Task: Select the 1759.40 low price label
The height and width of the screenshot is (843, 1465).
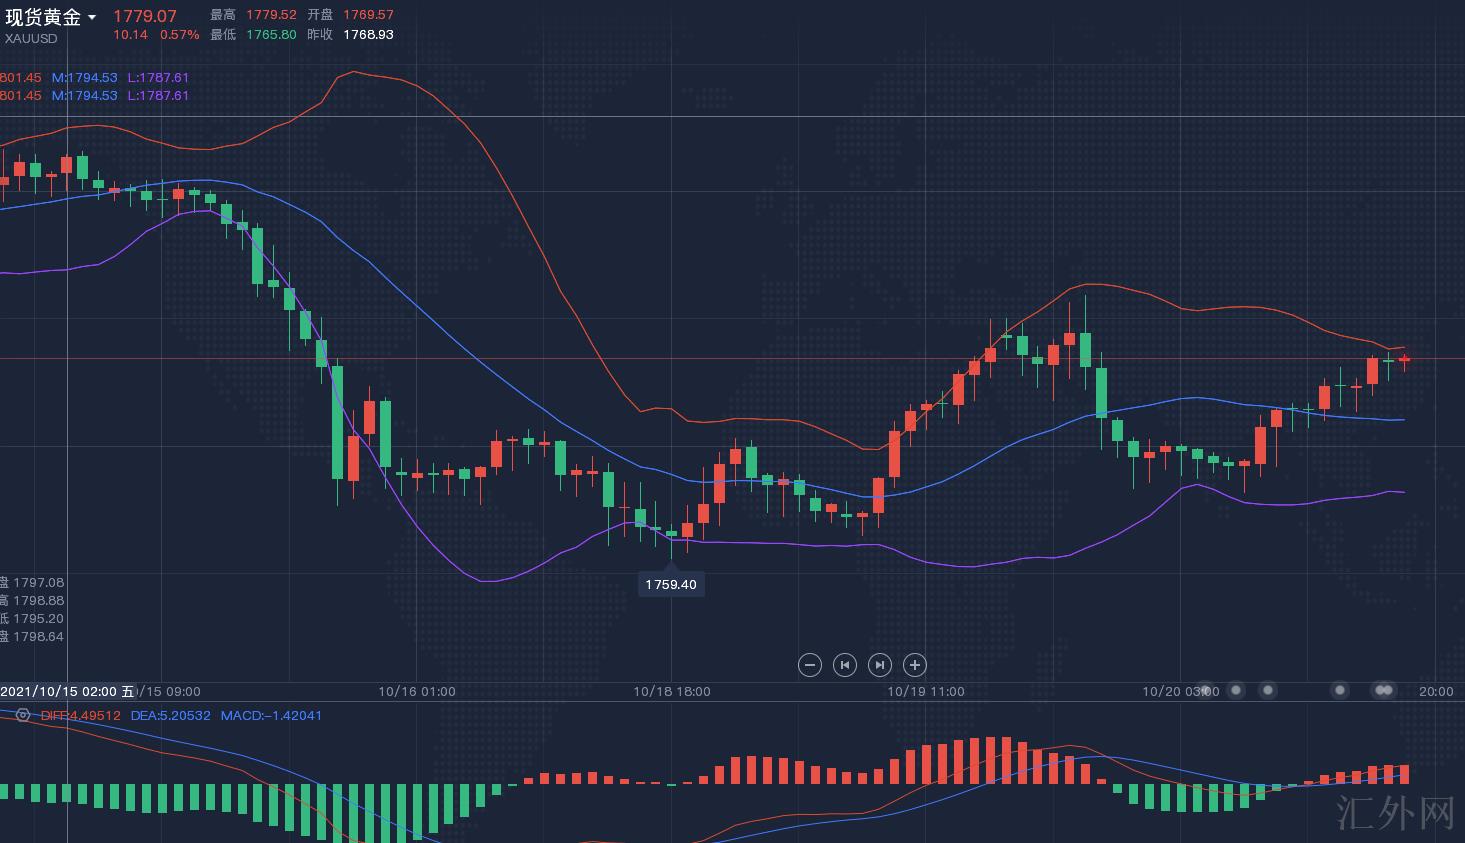Action: point(671,584)
